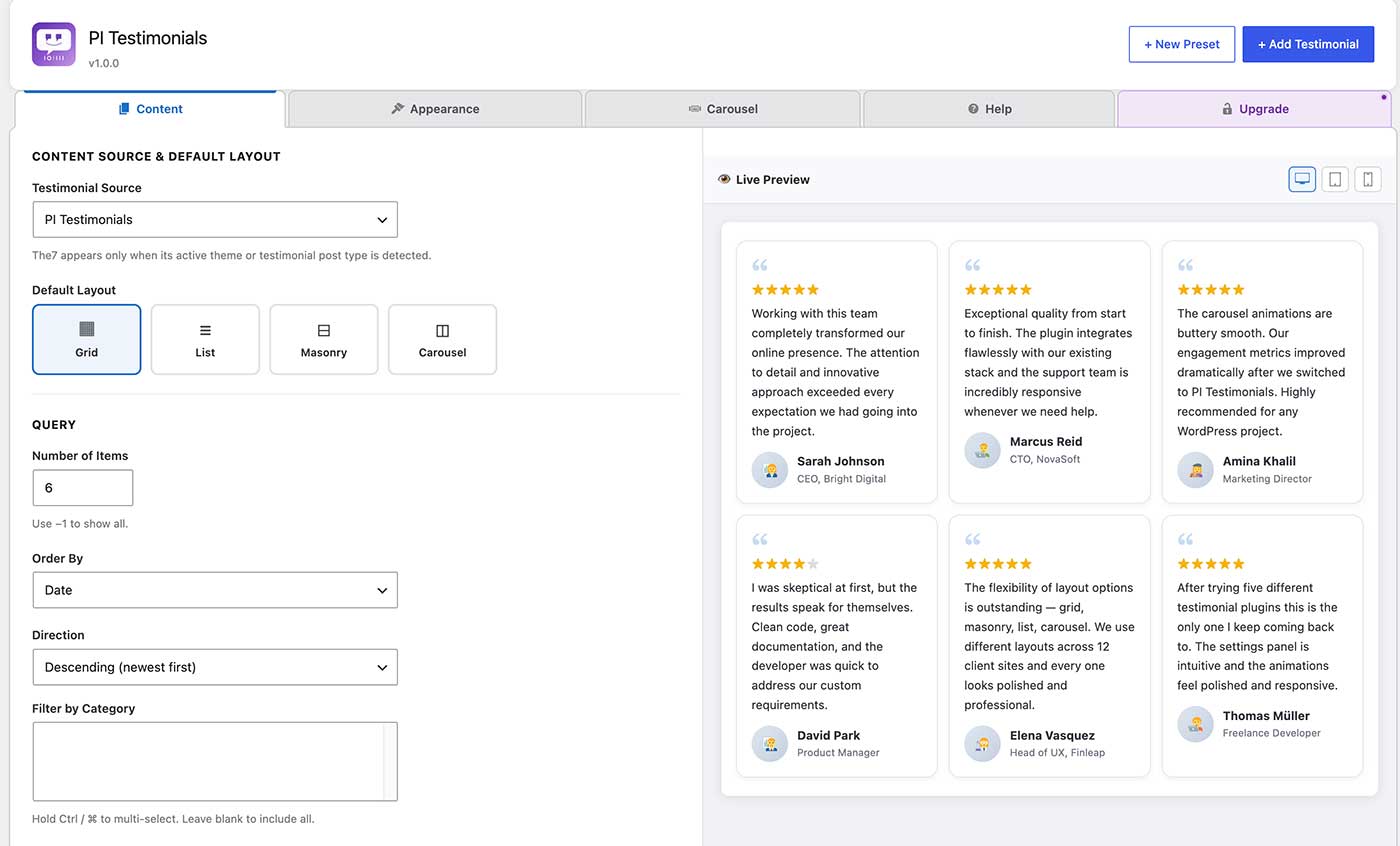Click the star rating on Thomas Müller's card
The image size is (1400, 846).
coord(1211,564)
